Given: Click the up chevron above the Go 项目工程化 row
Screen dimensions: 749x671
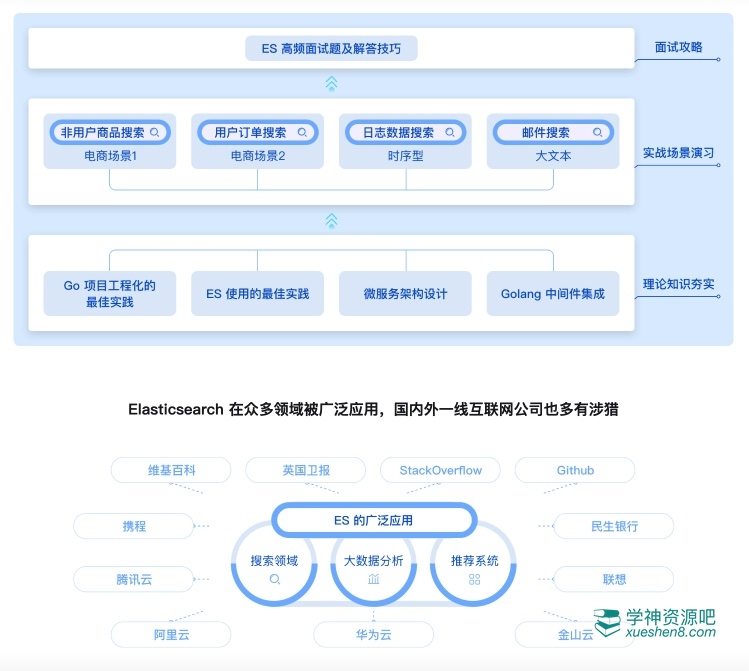Looking at the screenshot, I should [x=332, y=220].
